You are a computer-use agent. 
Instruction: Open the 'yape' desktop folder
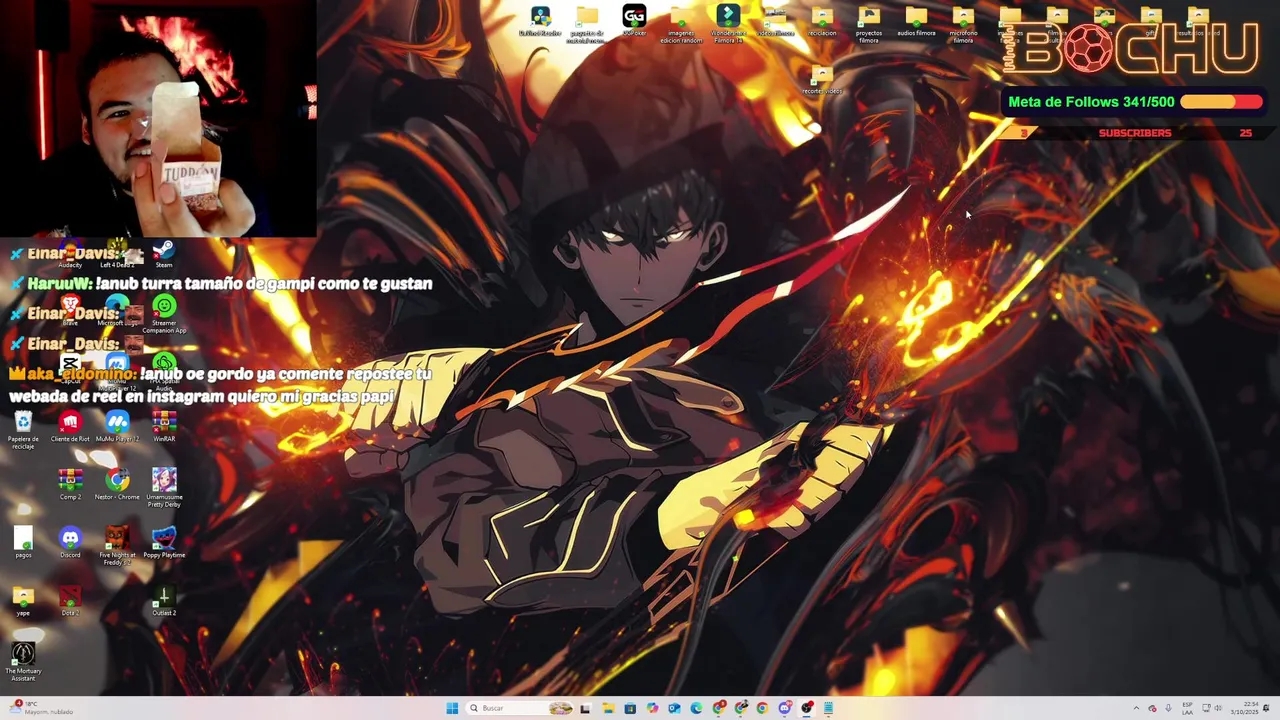coord(23,600)
